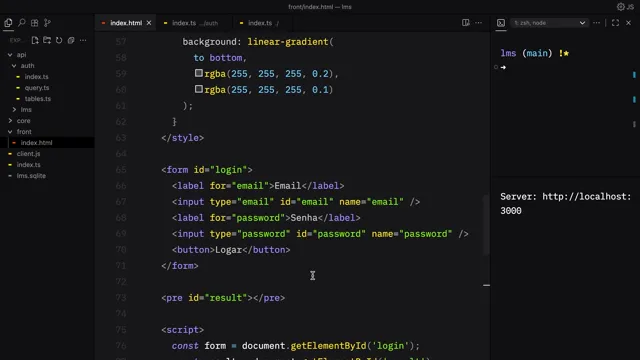Open the tables.ts file
The image size is (640, 360).
click(38, 98)
